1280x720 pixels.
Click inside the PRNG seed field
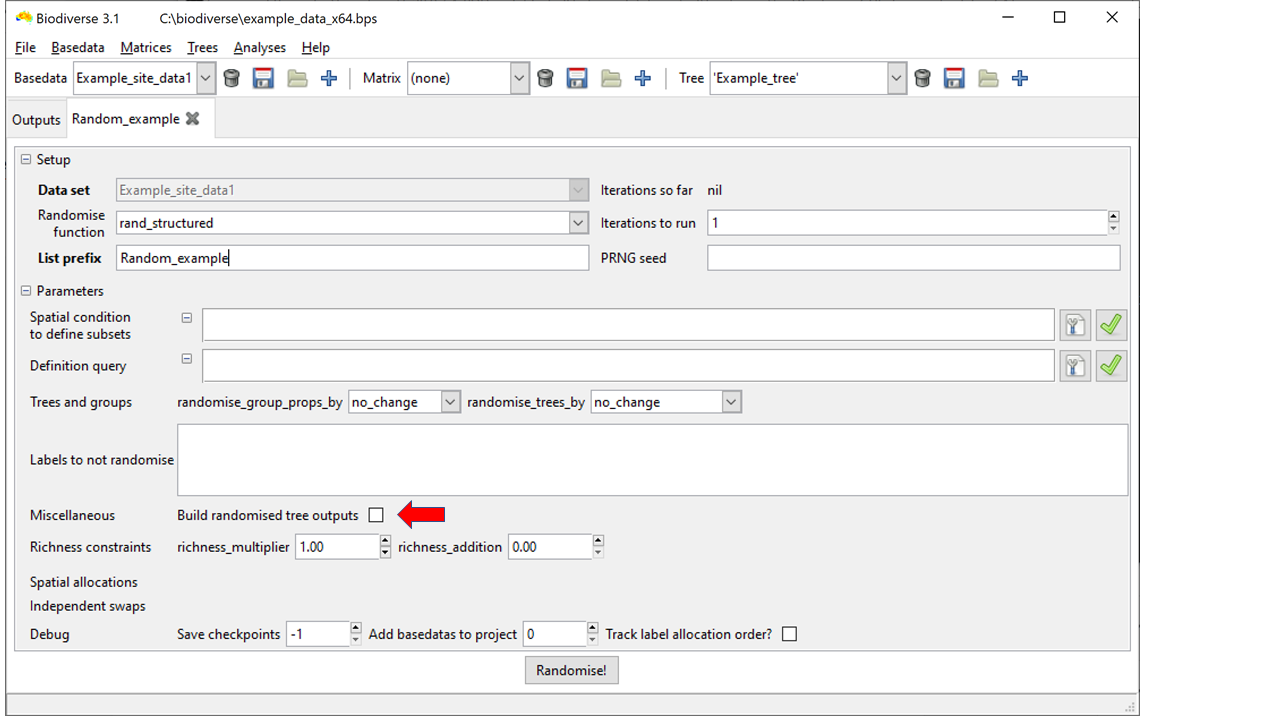coord(913,257)
